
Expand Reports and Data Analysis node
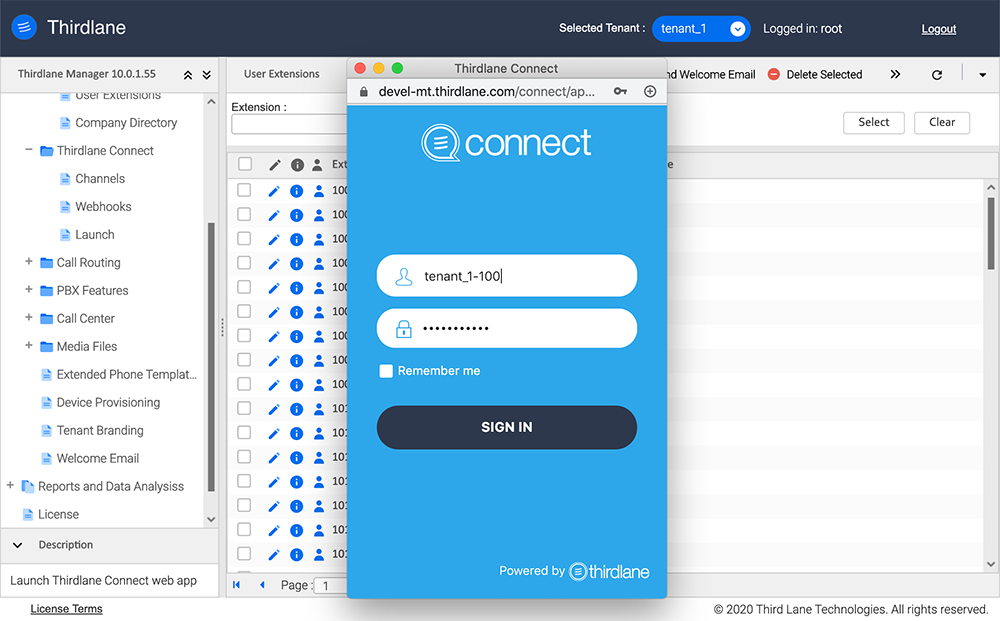click(x=10, y=486)
